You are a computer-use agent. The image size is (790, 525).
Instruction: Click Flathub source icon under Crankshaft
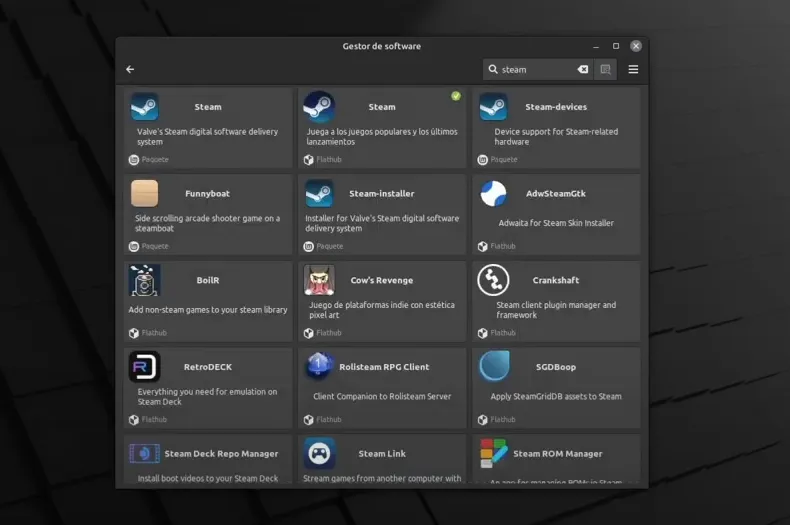483,333
